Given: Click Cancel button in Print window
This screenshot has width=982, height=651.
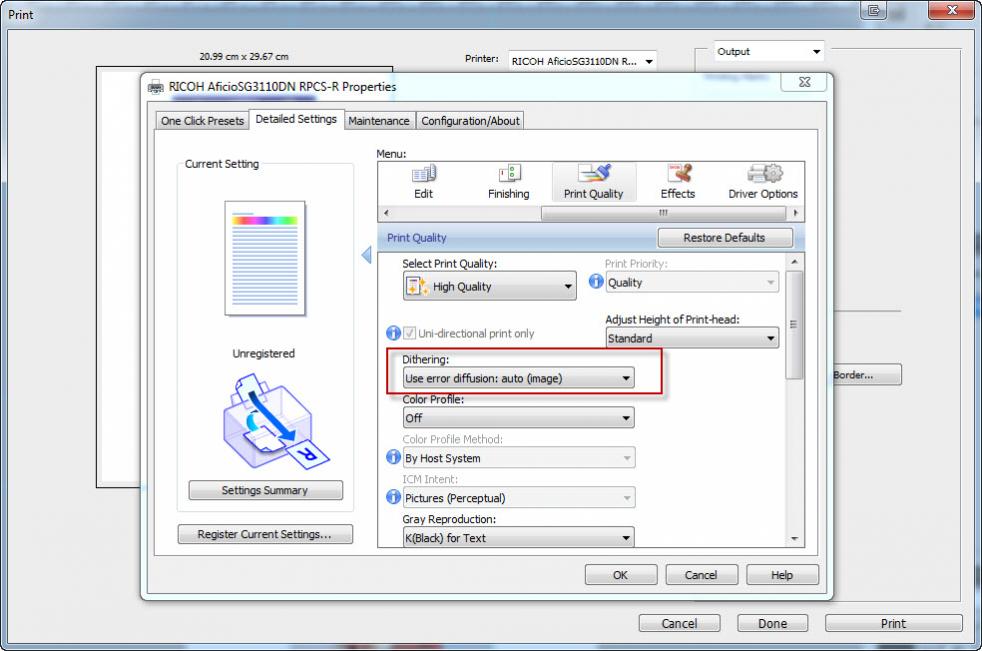Looking at the screenshot, I should click(680, 623).
